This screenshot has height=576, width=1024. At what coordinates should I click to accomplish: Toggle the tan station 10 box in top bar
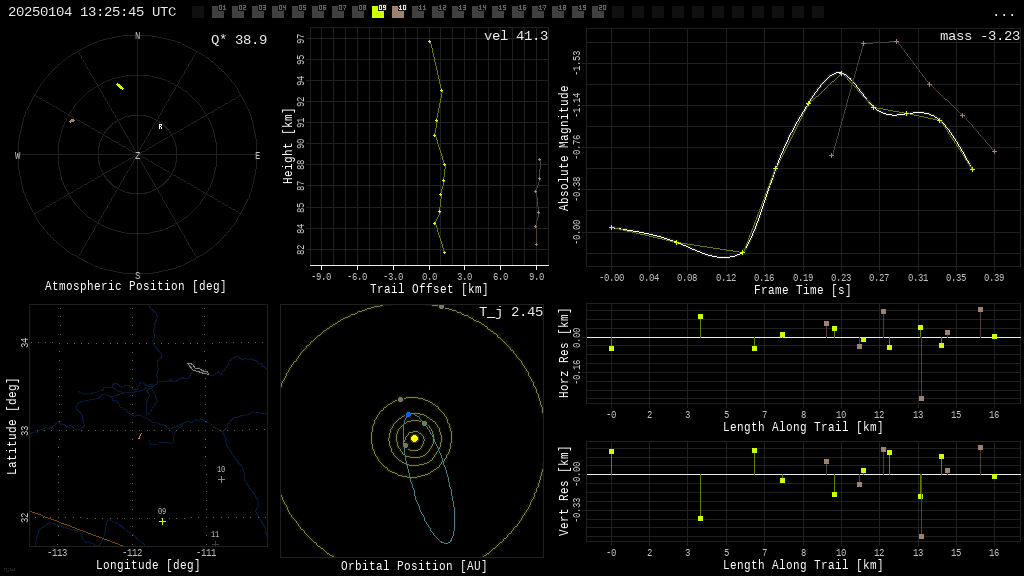[x=398, y=12]
